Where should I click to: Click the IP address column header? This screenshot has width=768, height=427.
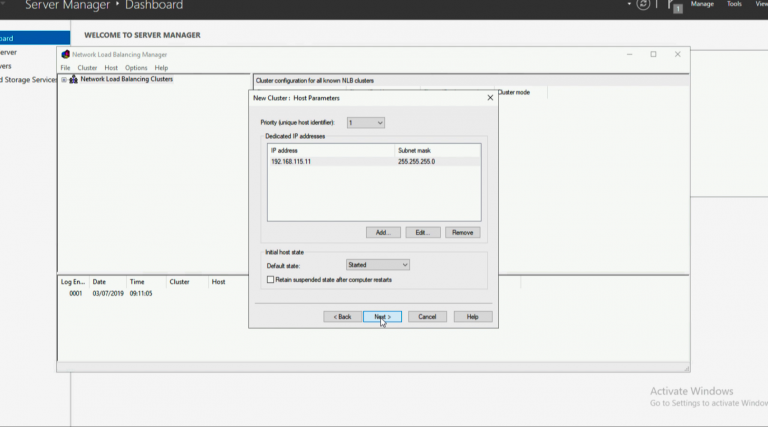[331, 150]
